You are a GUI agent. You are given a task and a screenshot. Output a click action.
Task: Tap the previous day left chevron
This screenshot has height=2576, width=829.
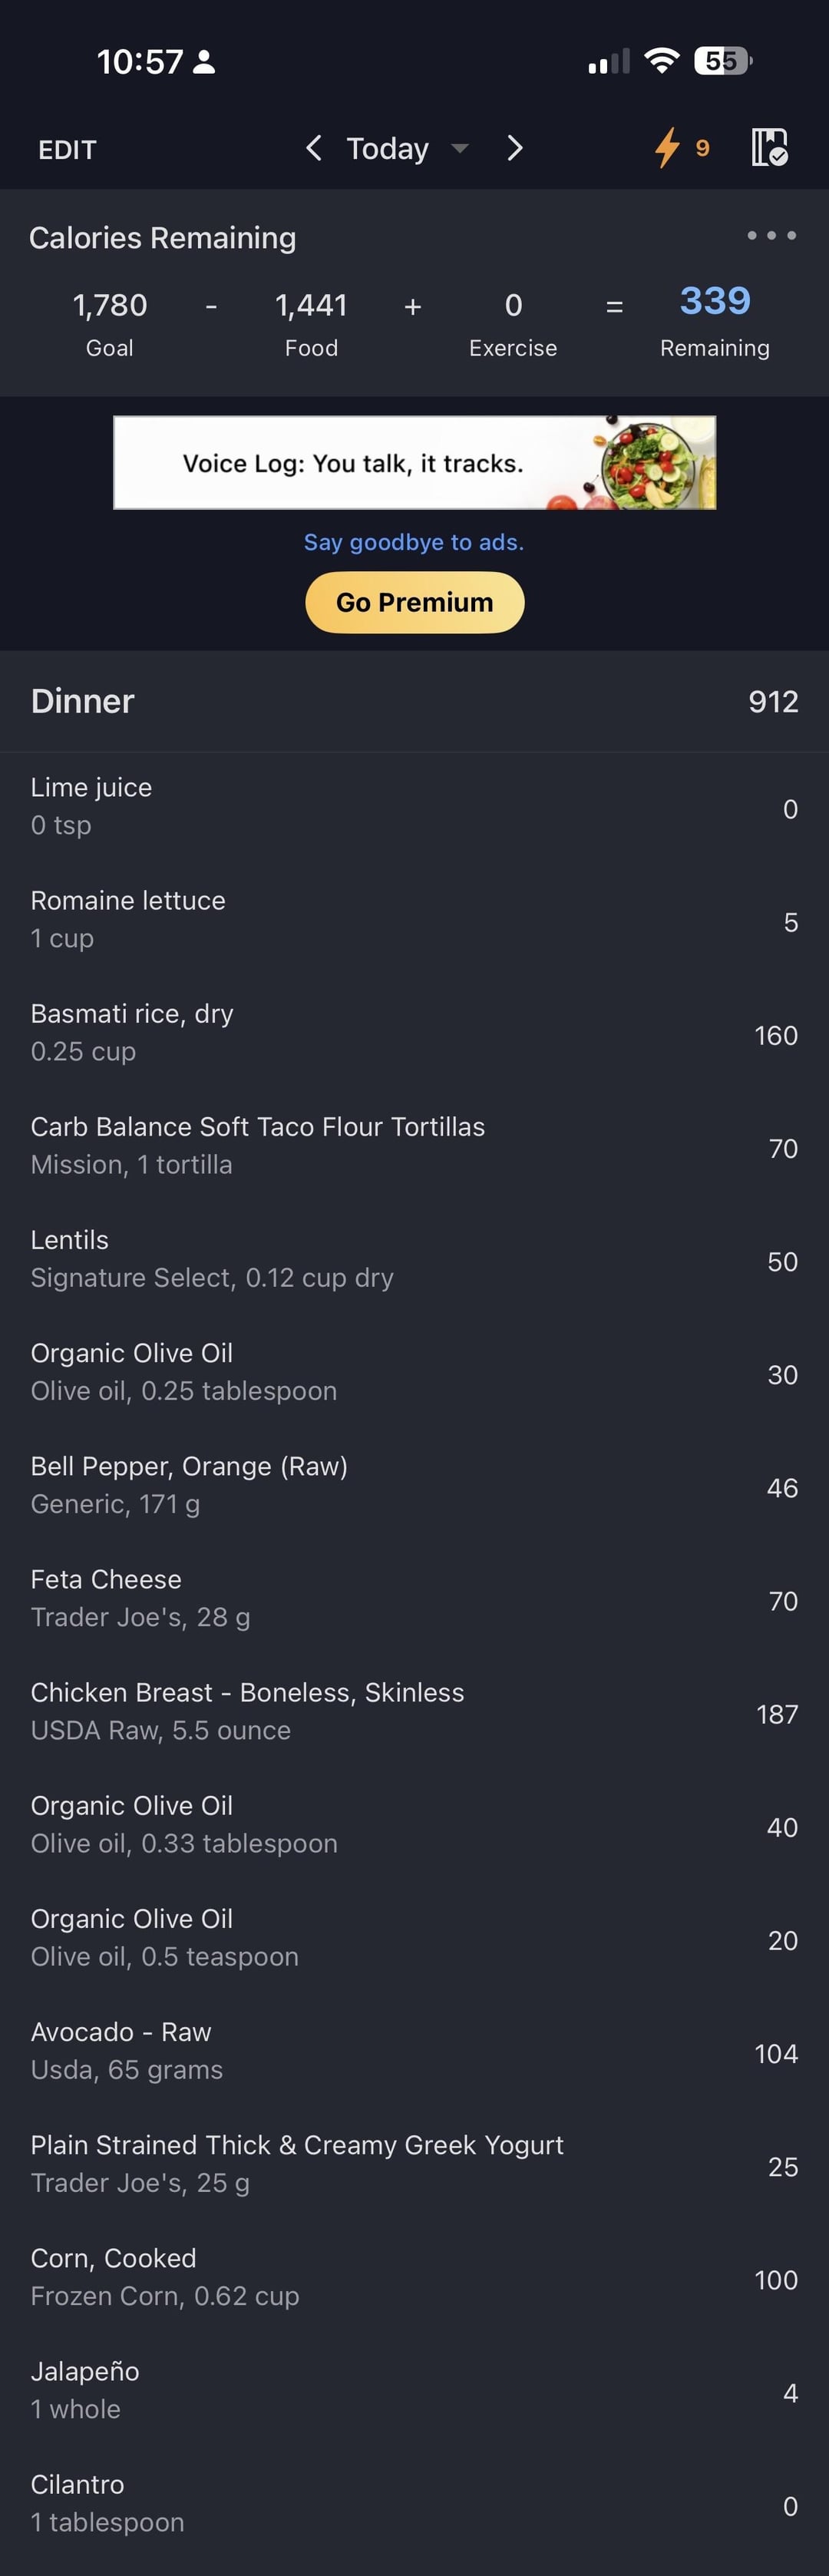[313, 149]
